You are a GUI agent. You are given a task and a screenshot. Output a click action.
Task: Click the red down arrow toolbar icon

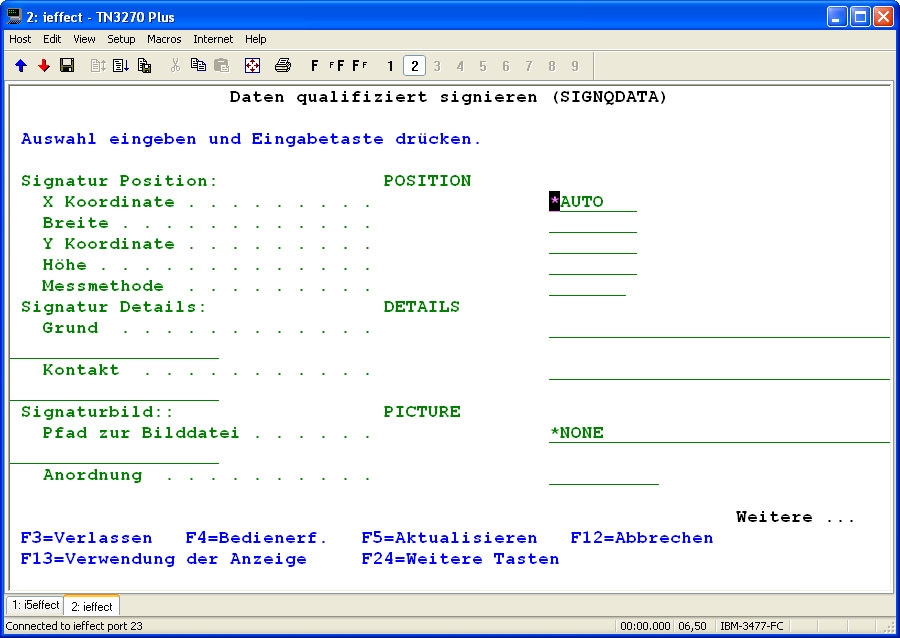click(x=44, y=66)
